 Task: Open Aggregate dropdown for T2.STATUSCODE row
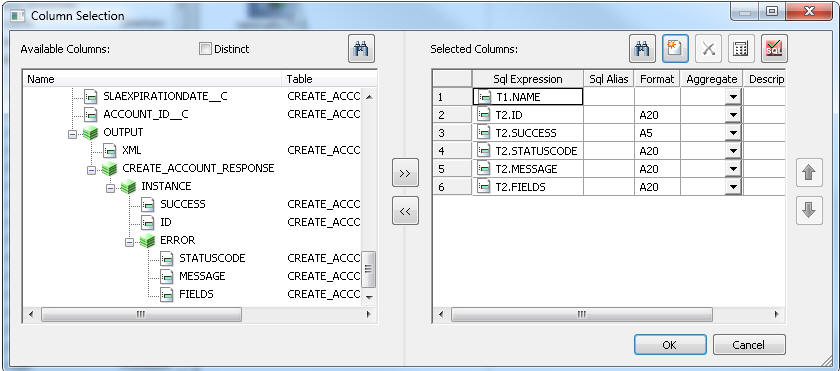(x=733, y=151)
